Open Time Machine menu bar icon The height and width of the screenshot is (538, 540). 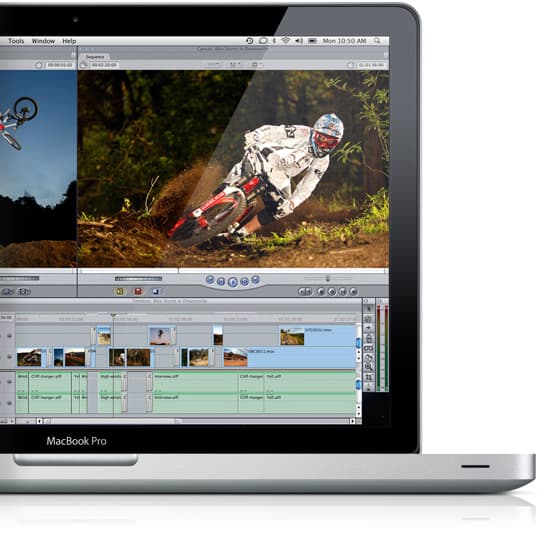250,41
